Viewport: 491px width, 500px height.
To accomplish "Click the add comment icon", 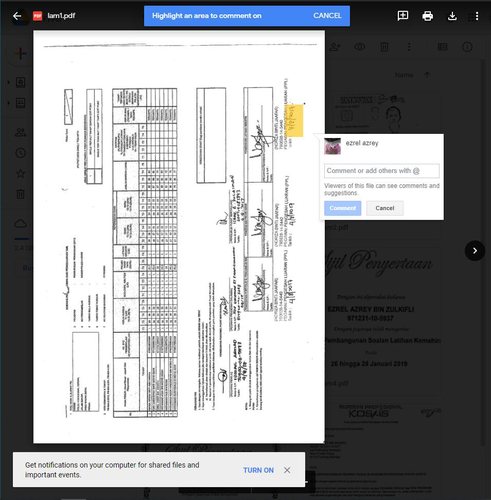I will coord(403,16).
